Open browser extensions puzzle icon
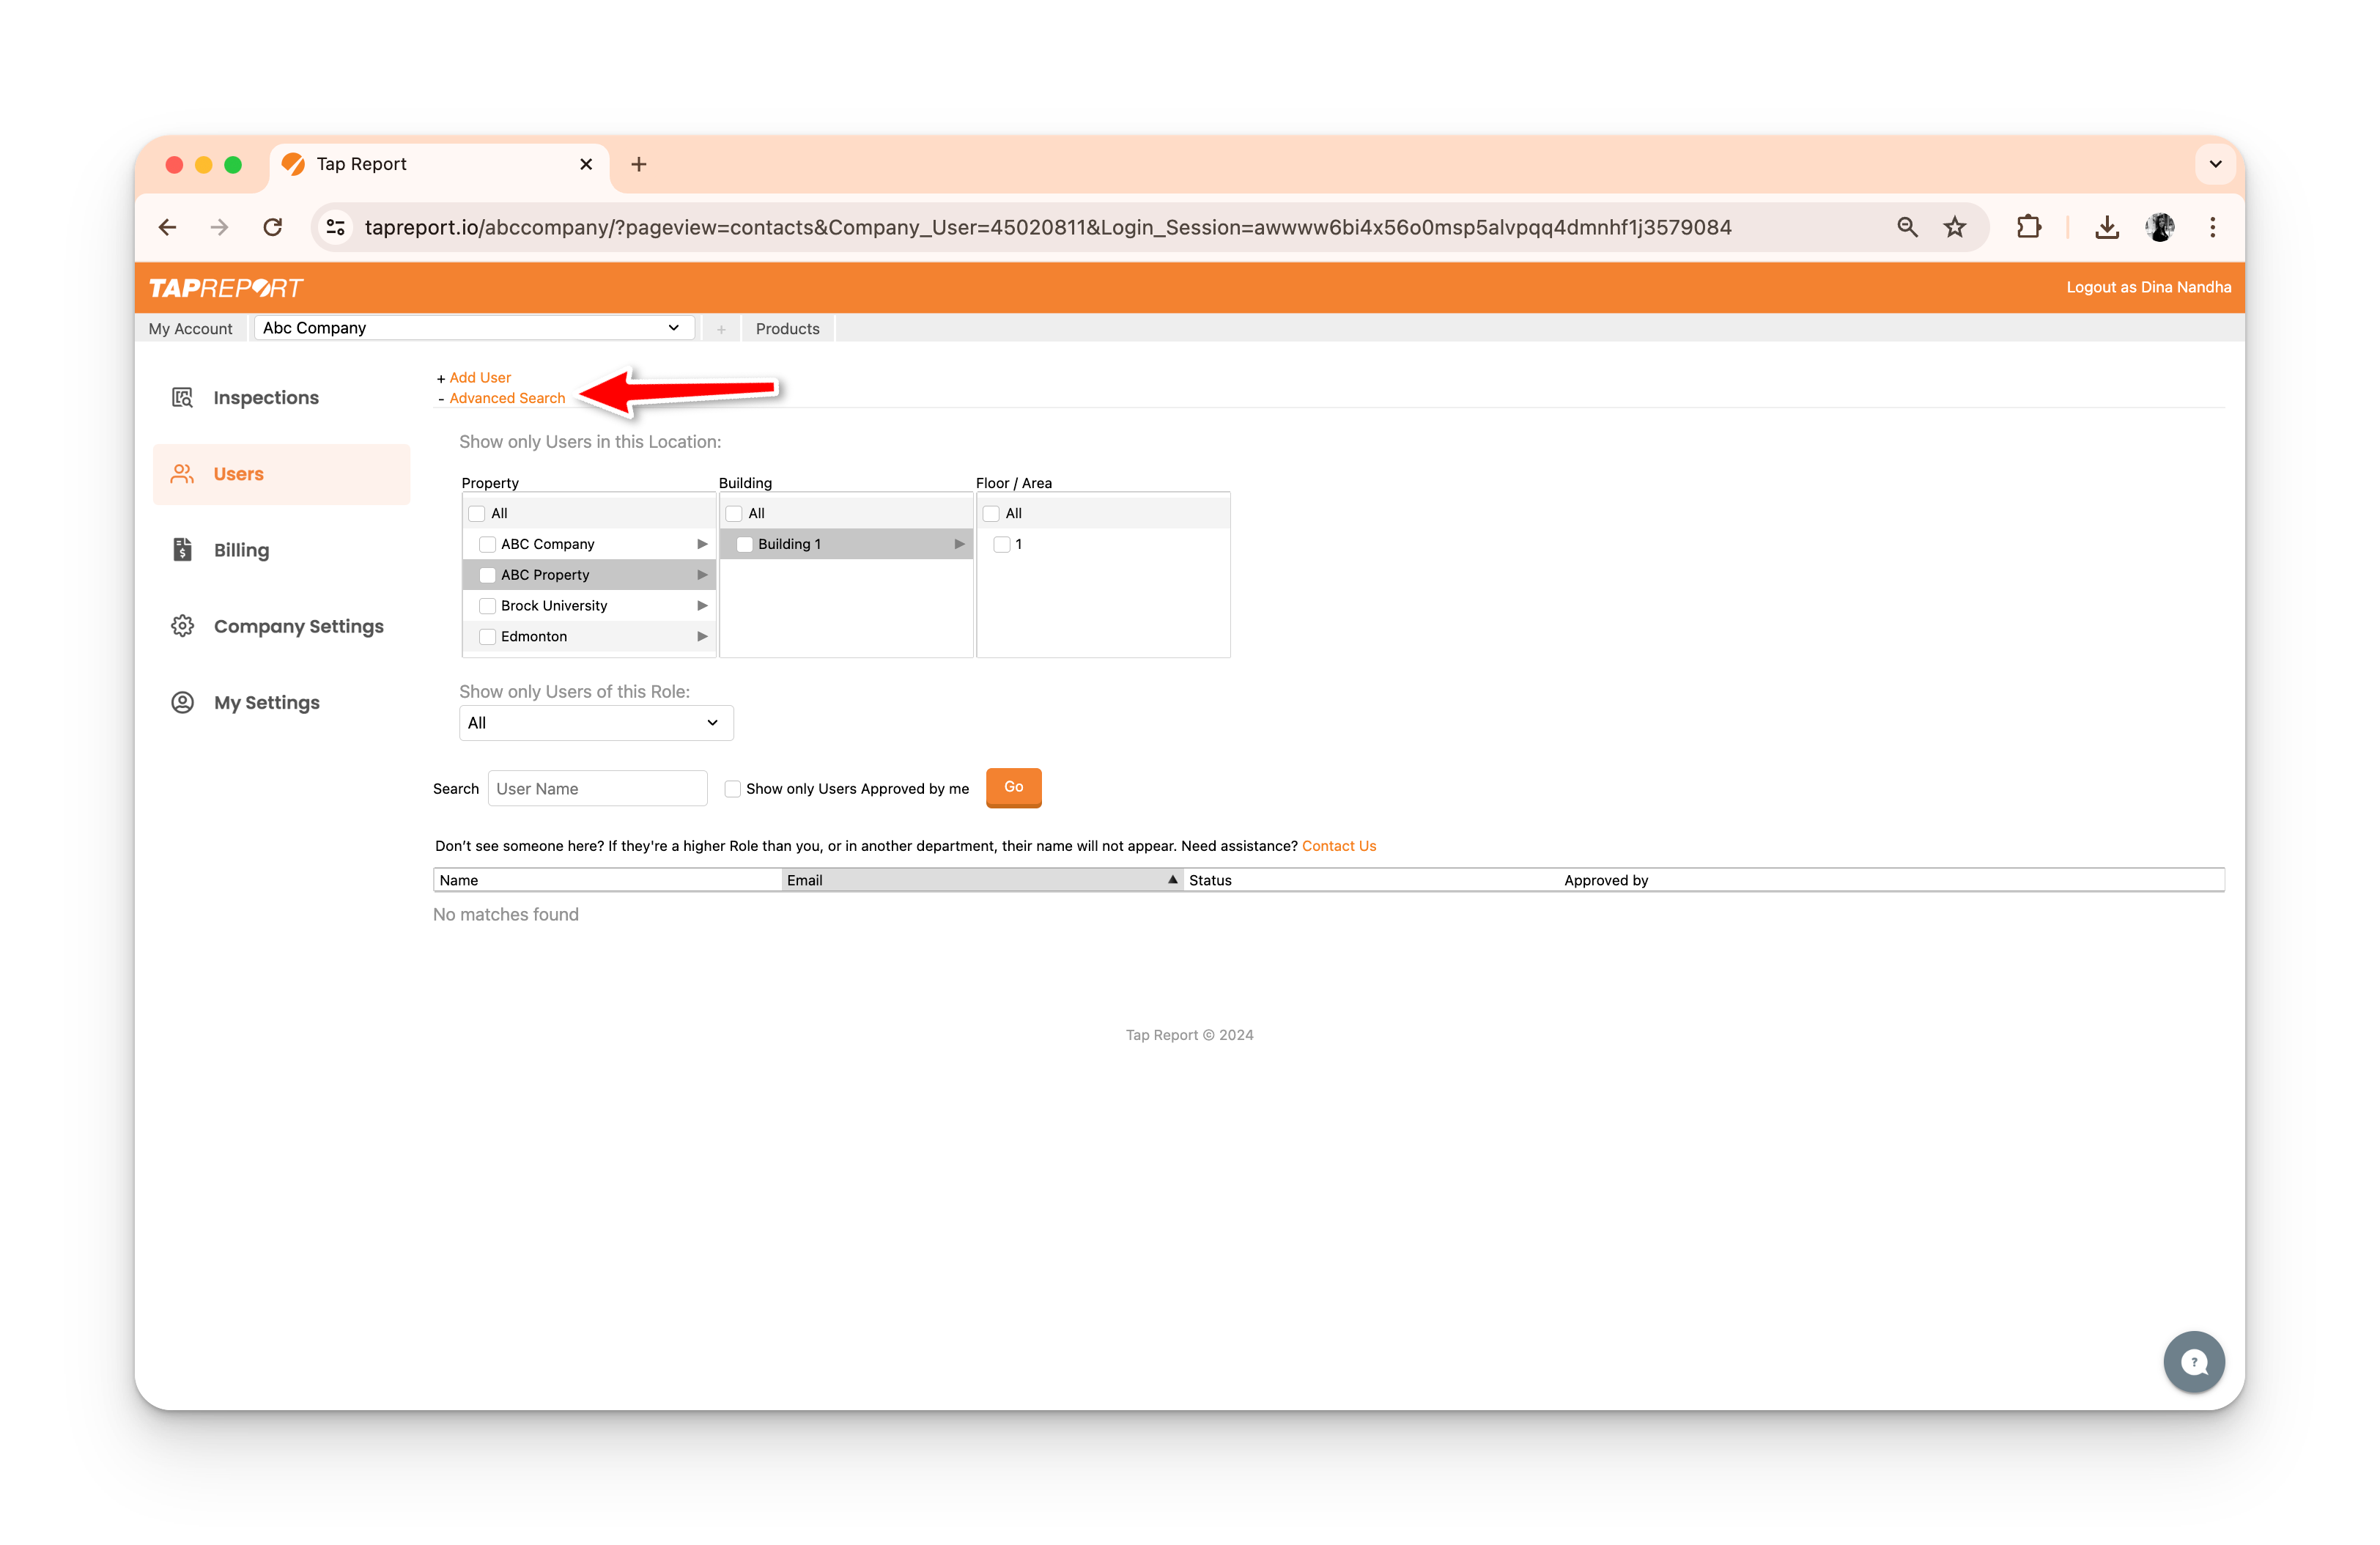This screenshot has height=1545, width=2380. [x=2028, y=228]
